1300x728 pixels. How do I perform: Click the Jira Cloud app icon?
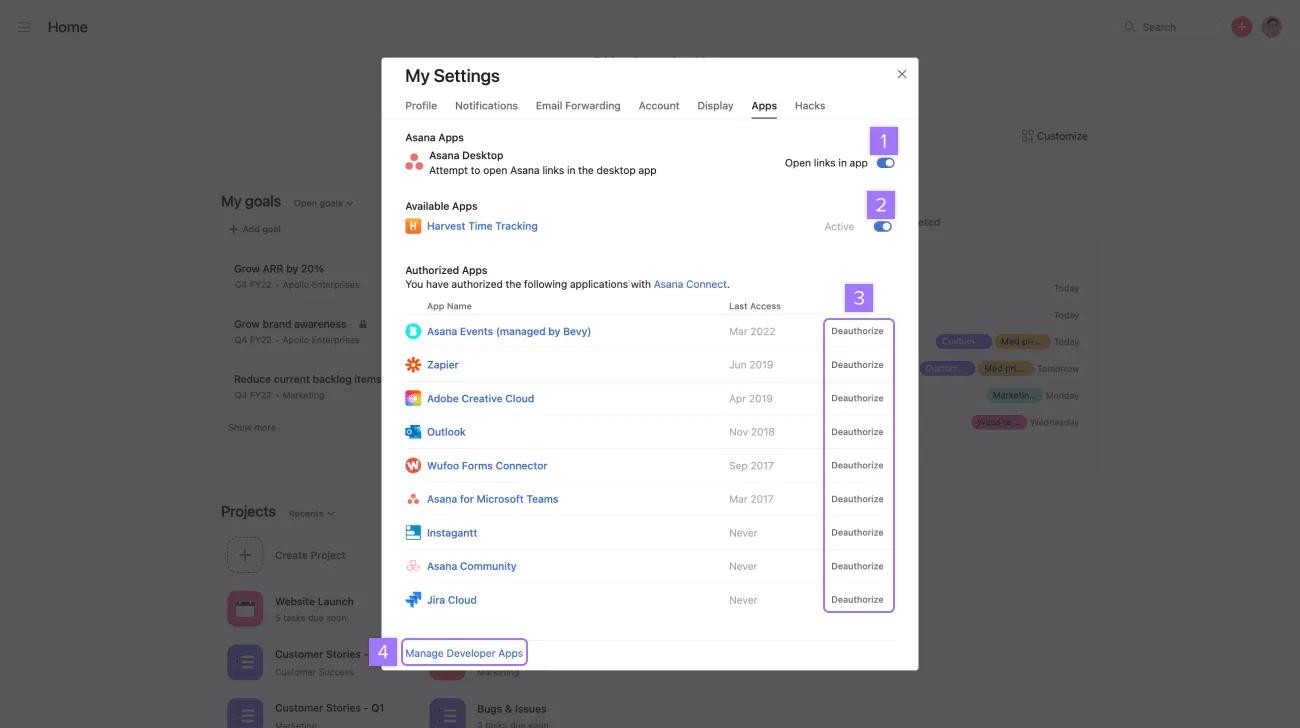tap(413, 599)
